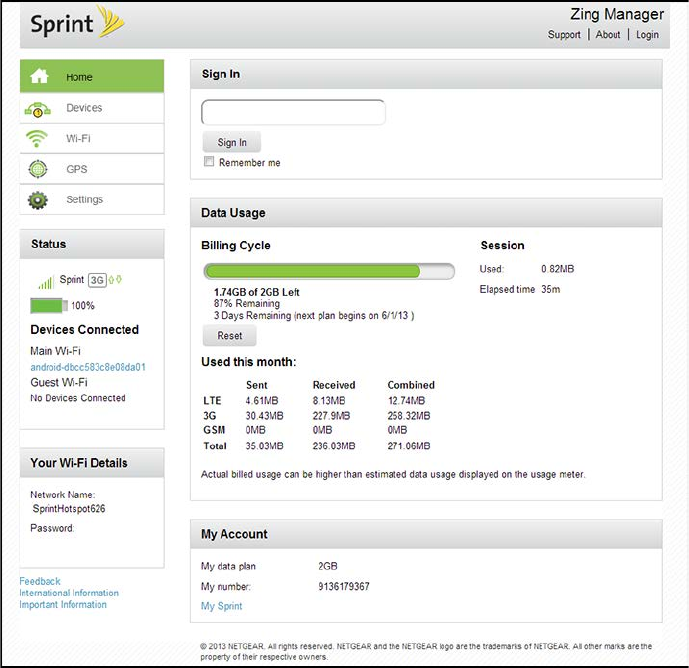
Task: Click the battery level icon
Action: point(48,305)
